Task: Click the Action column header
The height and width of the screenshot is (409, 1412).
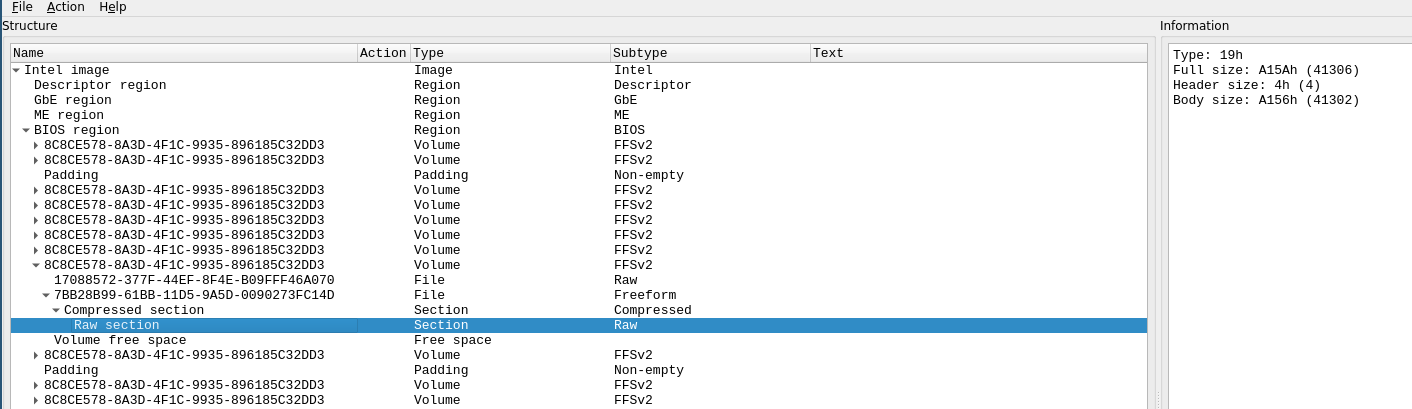Action: point(384,53)
